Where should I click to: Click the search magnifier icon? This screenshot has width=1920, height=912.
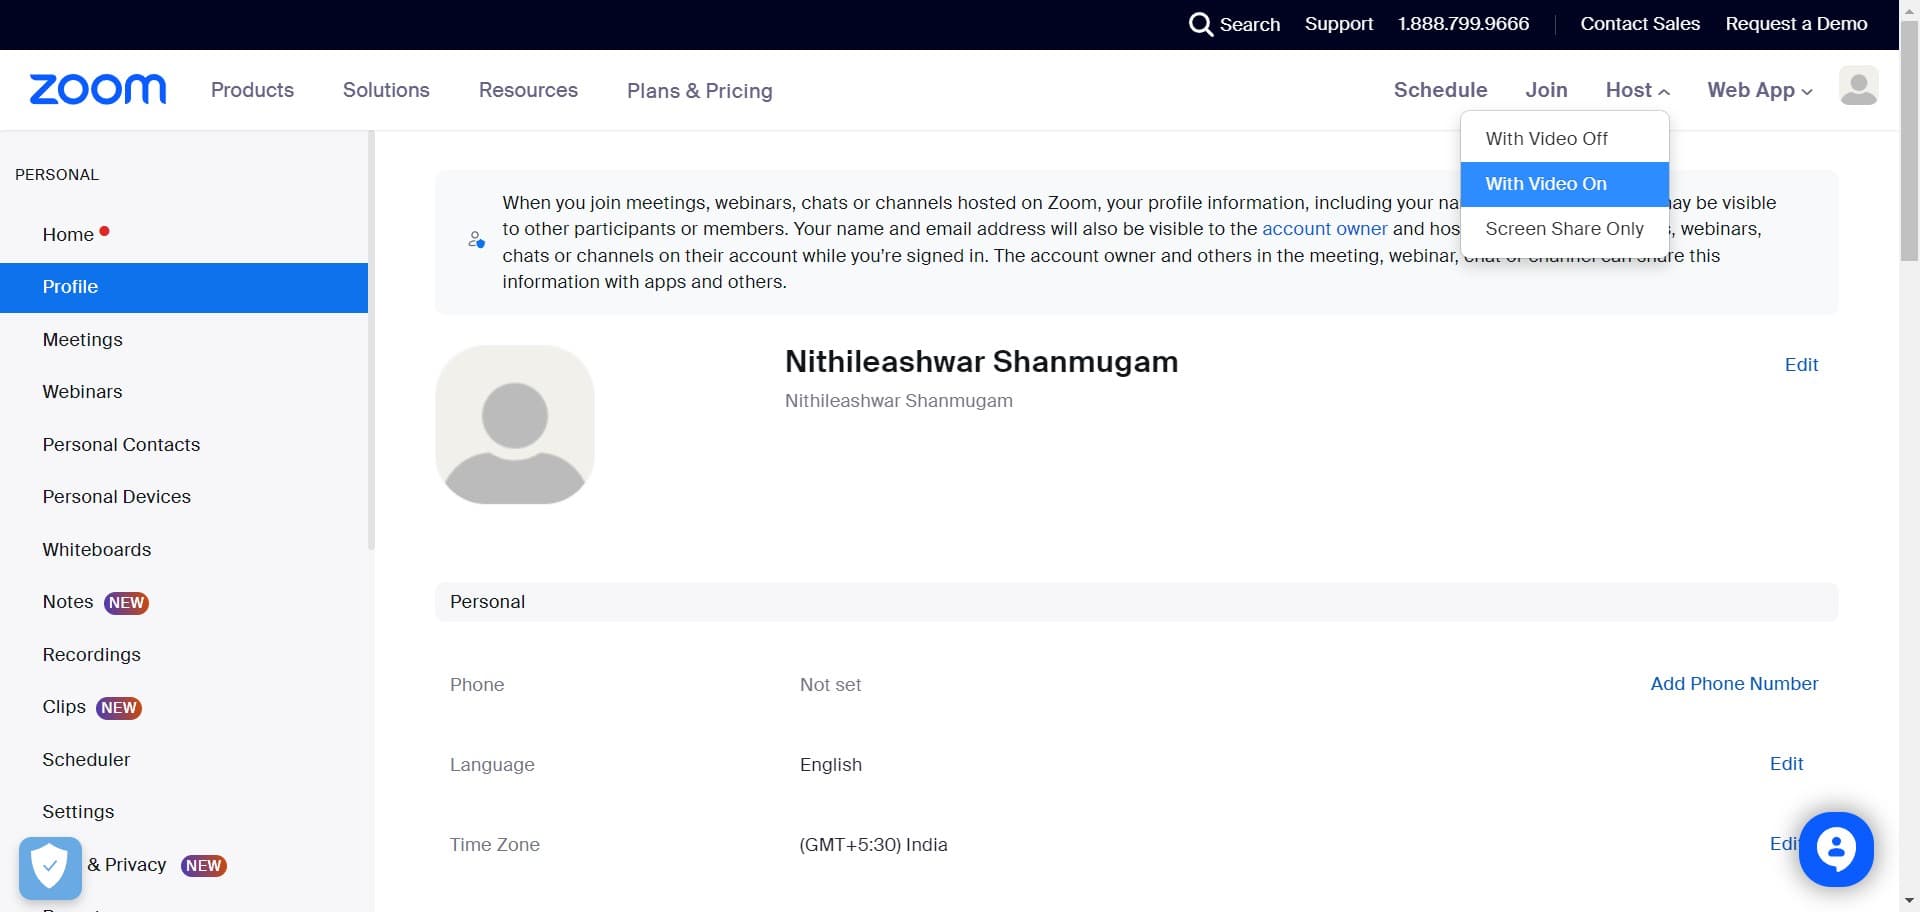(x=1200, y=24)
